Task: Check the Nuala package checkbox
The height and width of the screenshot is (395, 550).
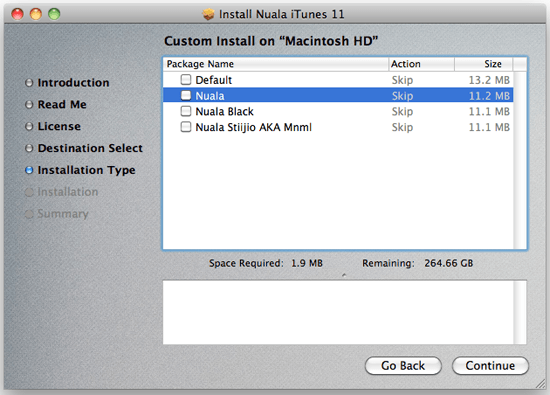Action: point(186,95)
